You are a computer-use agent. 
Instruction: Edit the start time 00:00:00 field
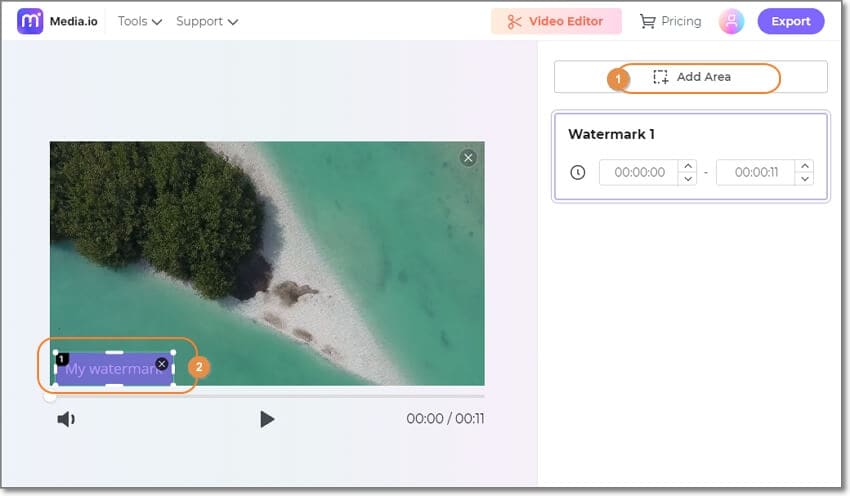[639, 172]
